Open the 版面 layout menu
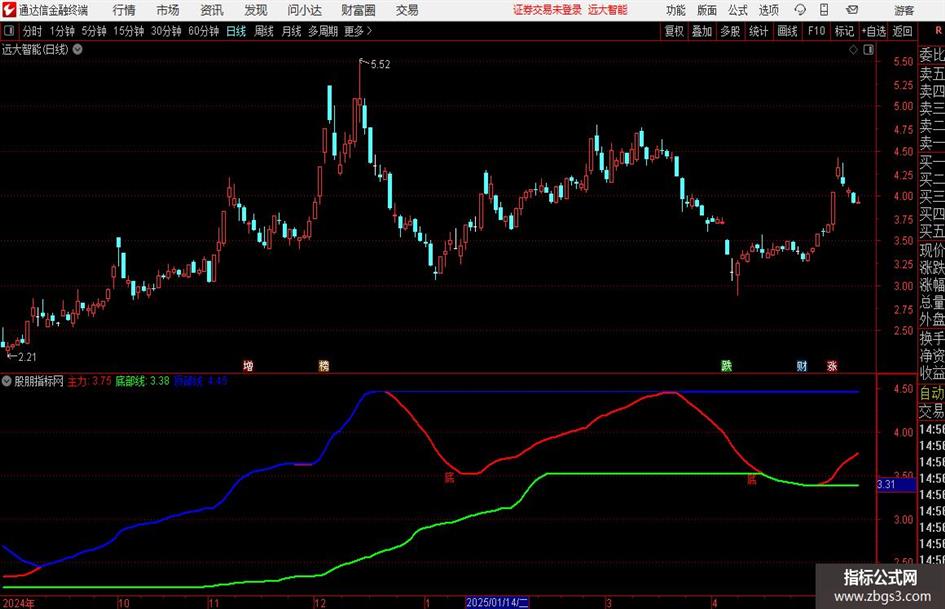 pos(706,10)
